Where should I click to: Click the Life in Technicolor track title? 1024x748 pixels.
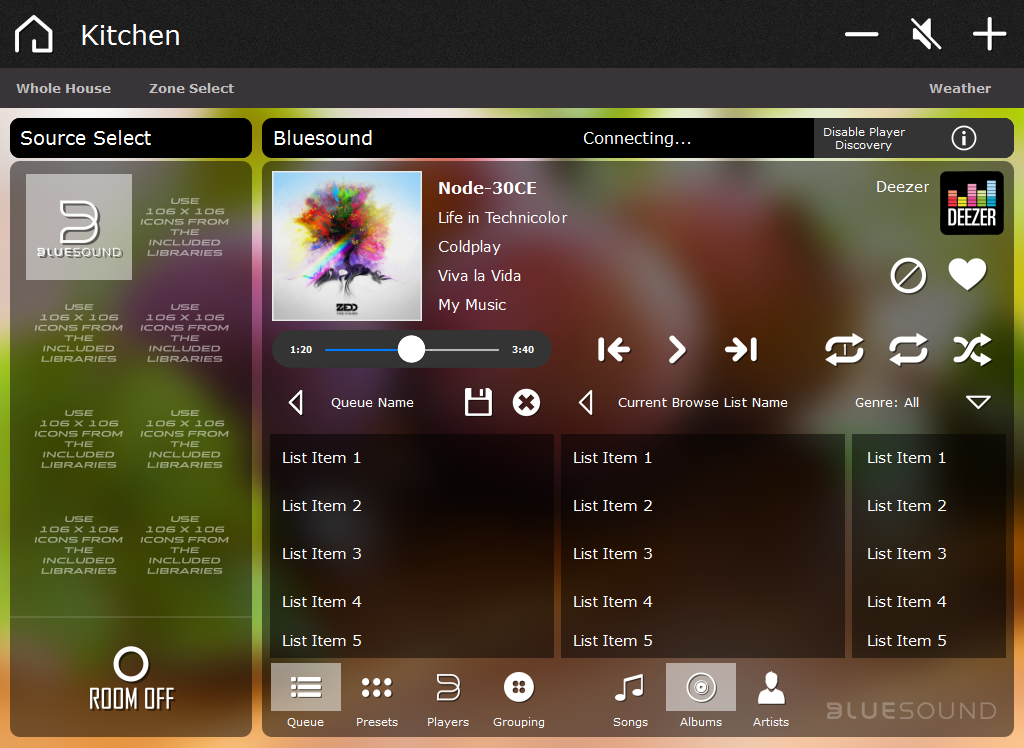[x=502, y=218]
